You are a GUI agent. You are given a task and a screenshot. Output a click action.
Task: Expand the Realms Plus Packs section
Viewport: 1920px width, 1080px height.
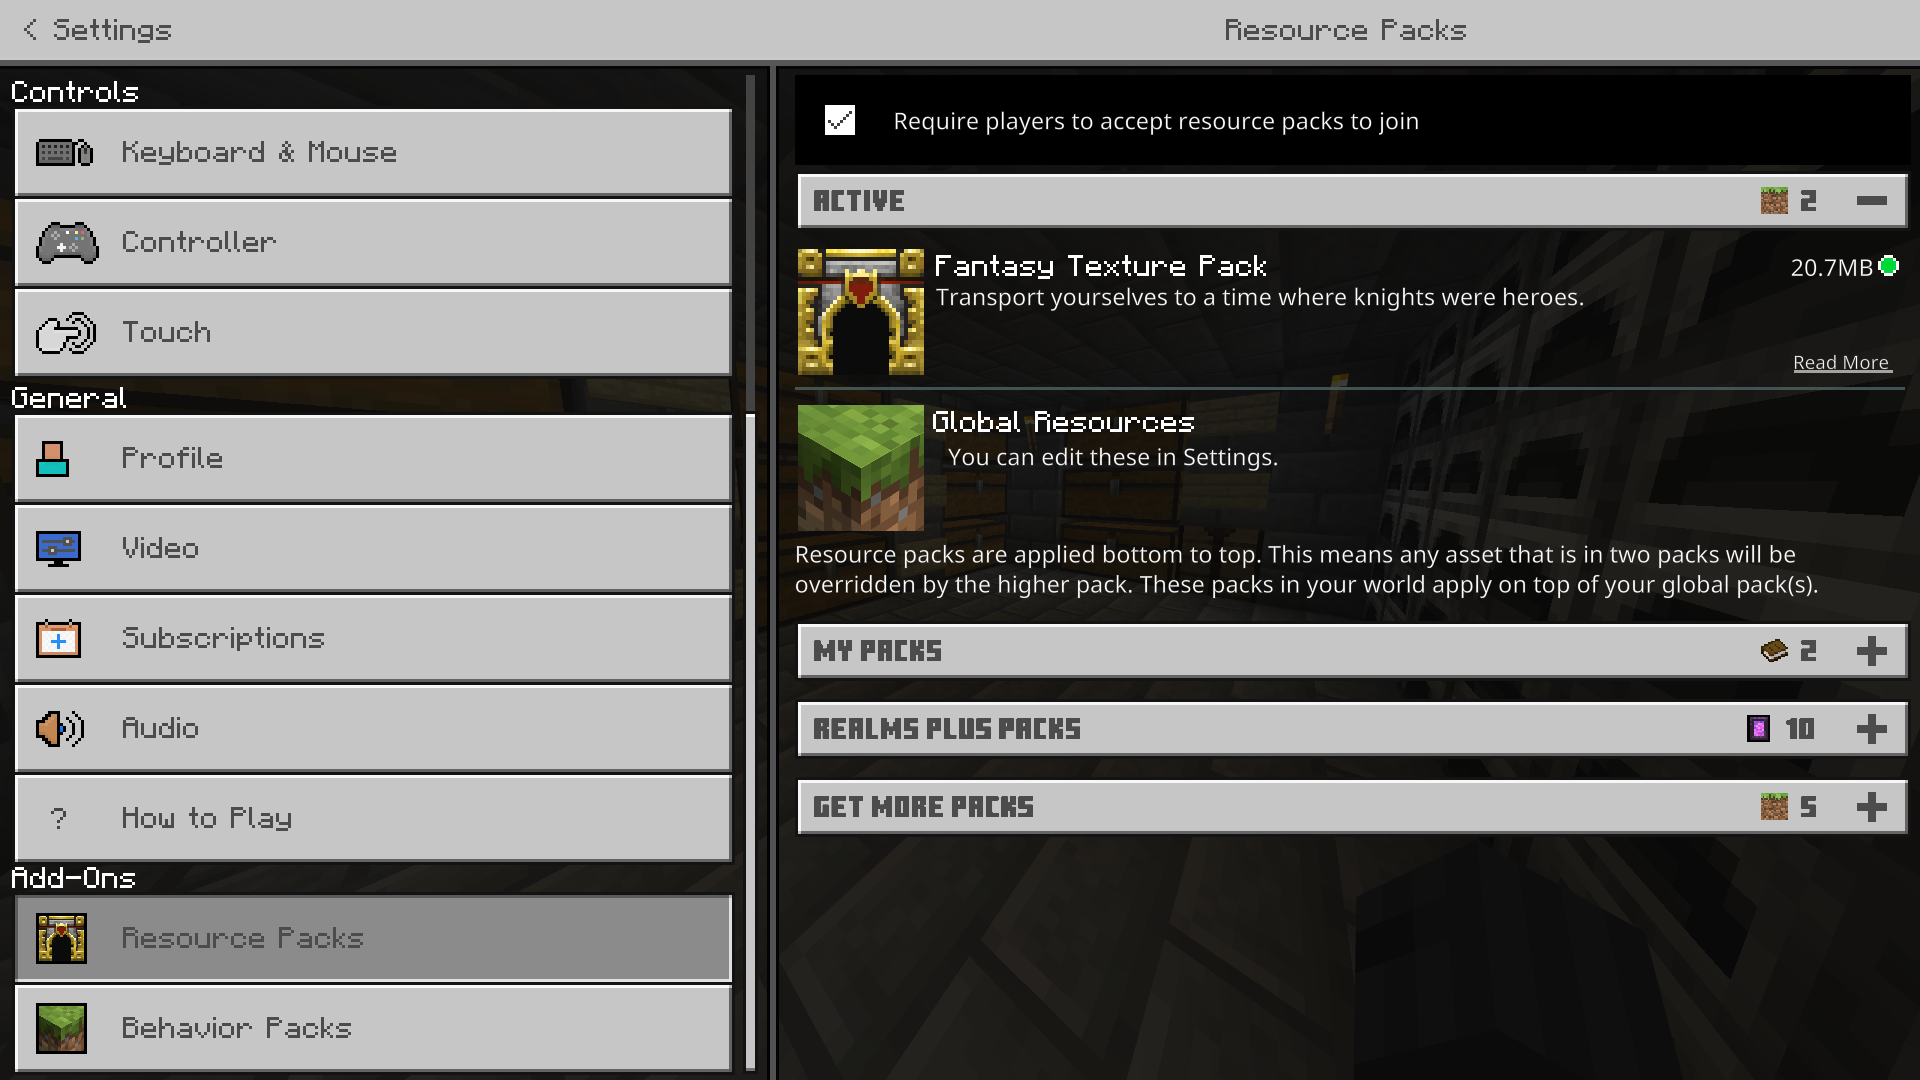click(1871, 729)
